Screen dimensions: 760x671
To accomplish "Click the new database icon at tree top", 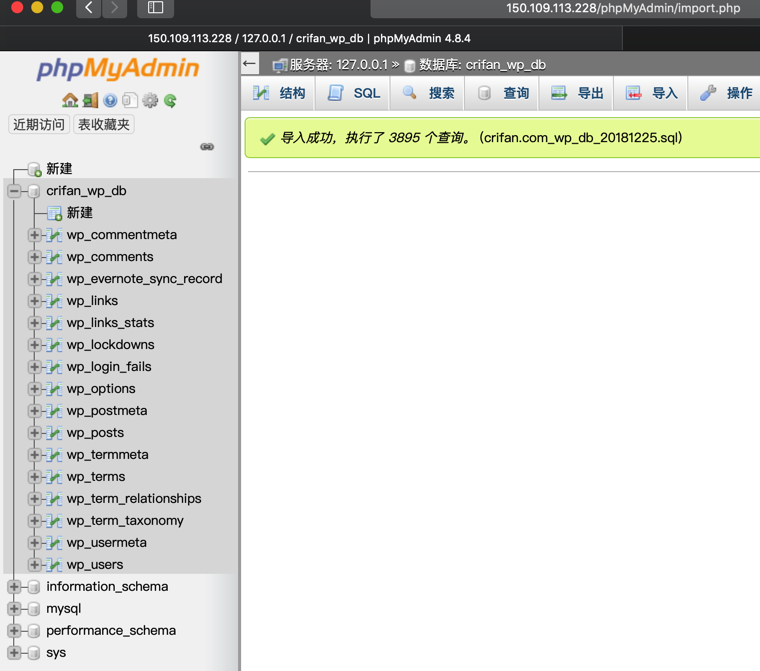I will click(34, 169).
